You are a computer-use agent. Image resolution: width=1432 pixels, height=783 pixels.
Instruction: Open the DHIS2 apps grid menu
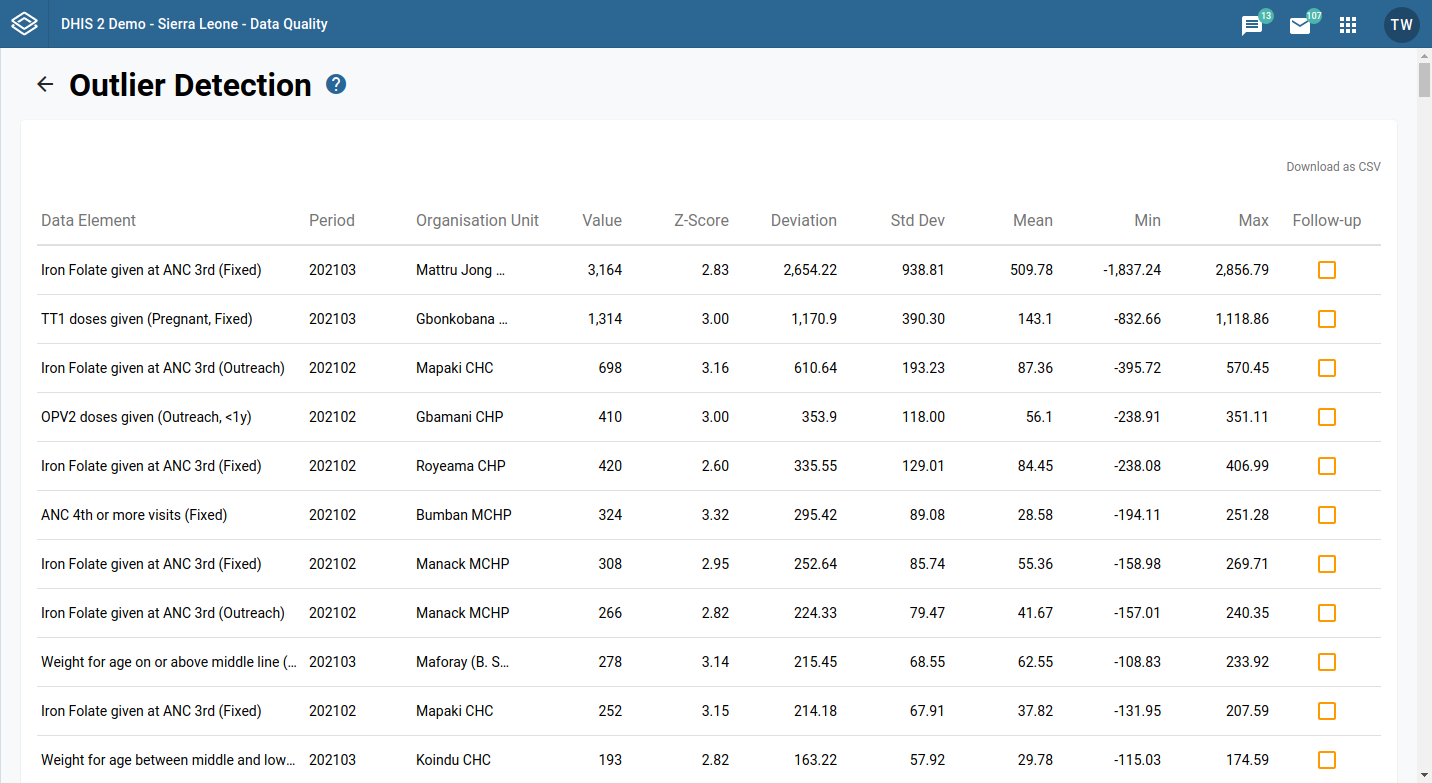(1348, 25)
